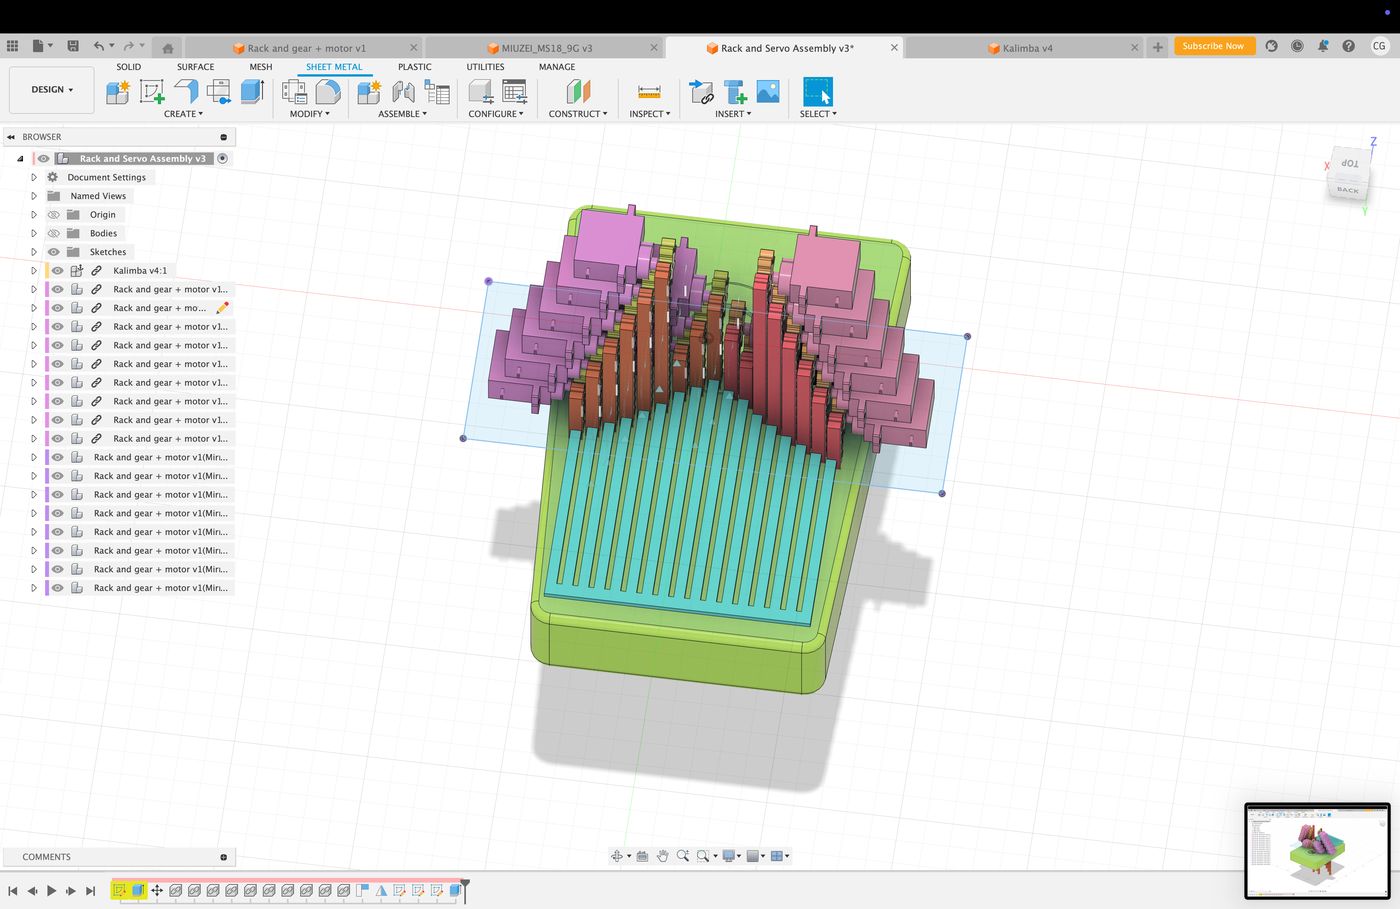This screenshot has height=909, width=1400.
Task: Activate the Select tool icon
Action: point(817,92)
